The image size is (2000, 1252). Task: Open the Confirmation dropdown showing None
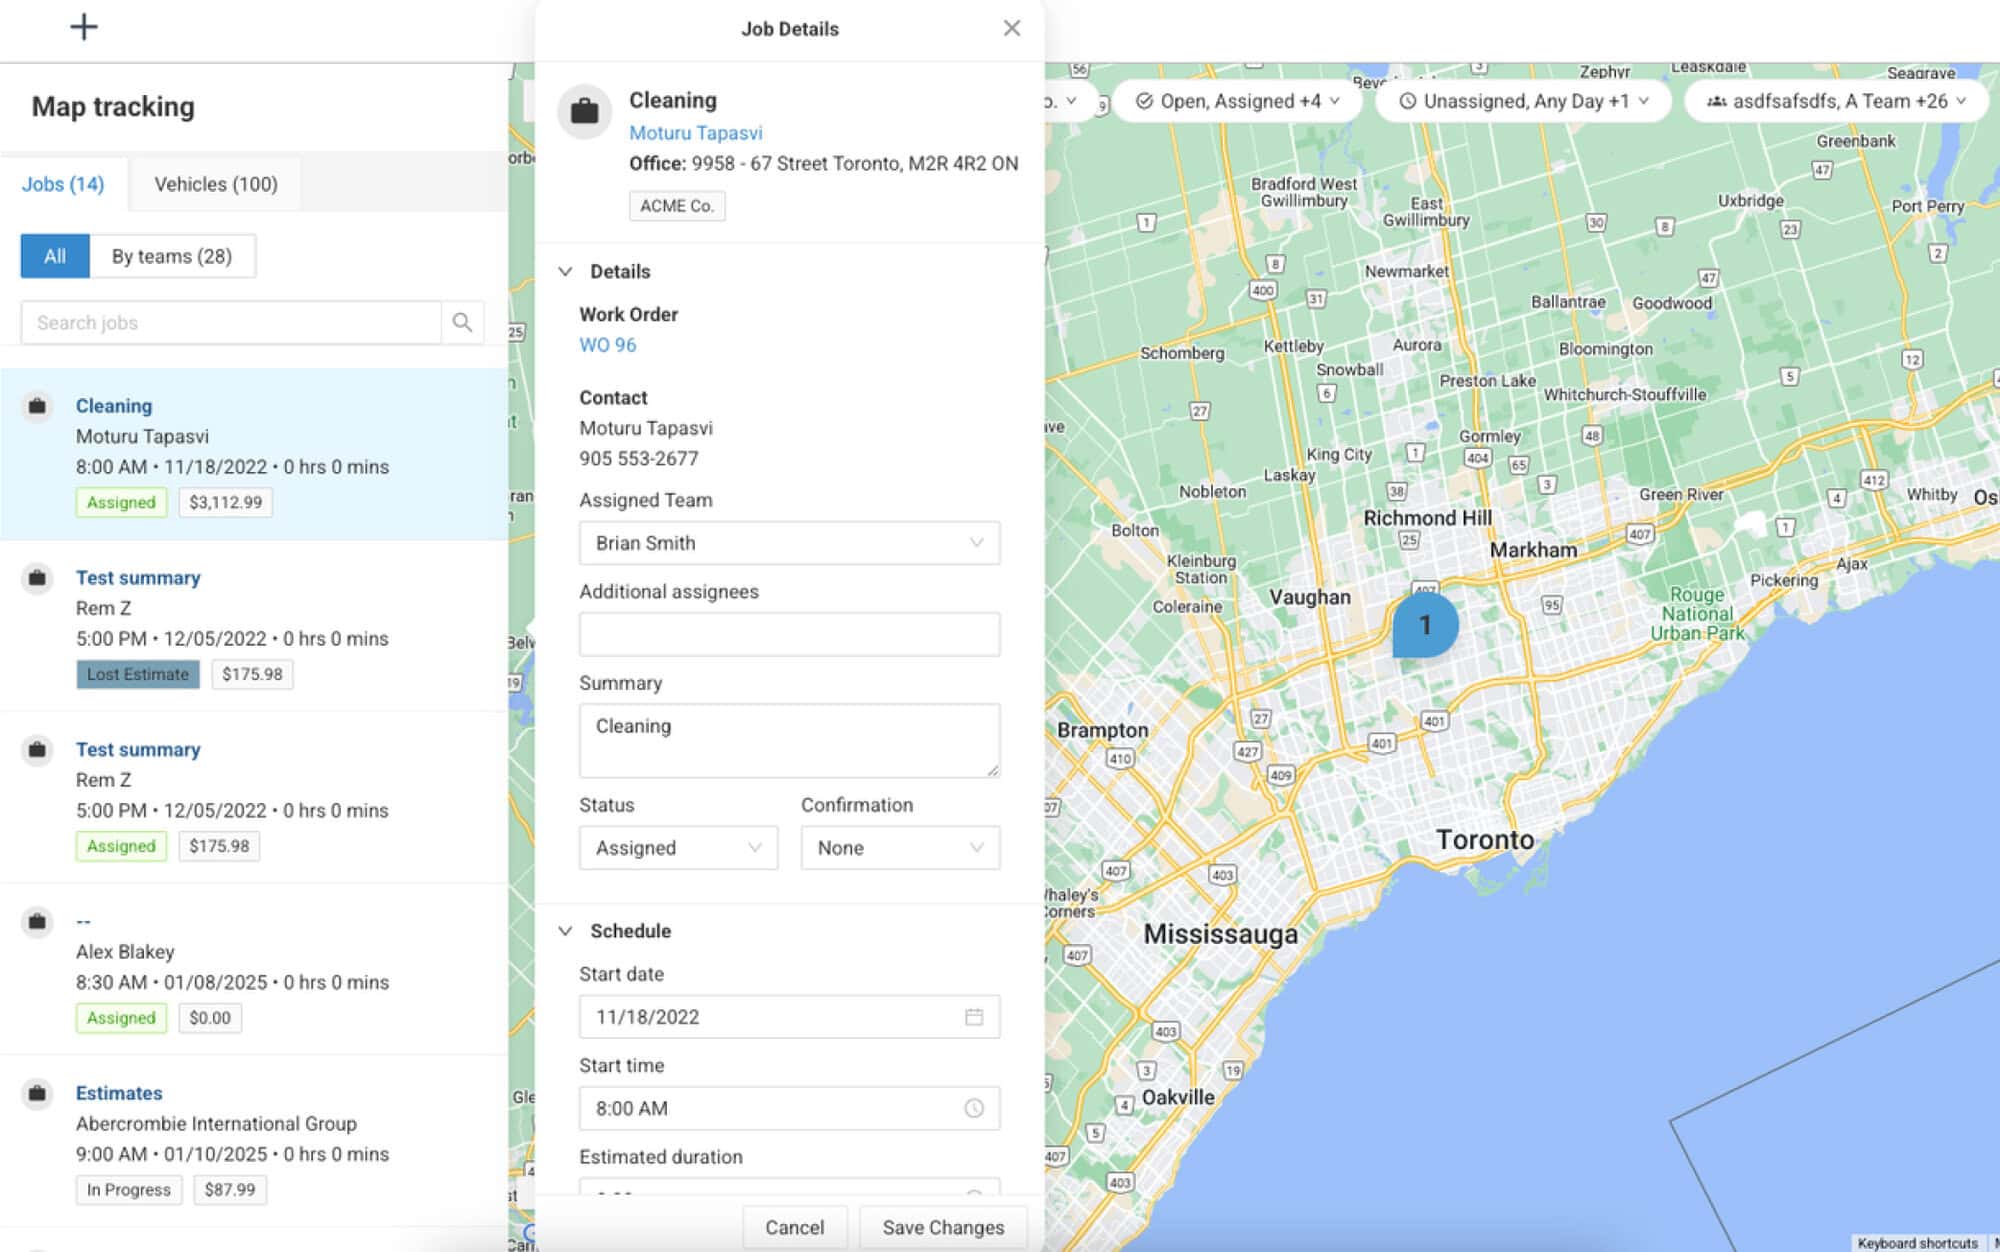coord(899,847)
